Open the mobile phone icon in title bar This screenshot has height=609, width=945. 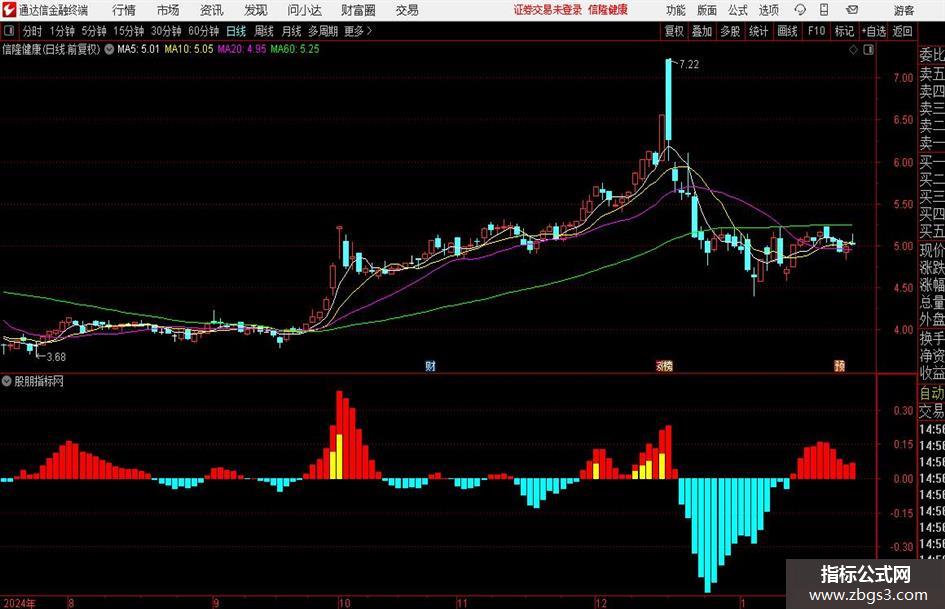(x=824, y=10)
